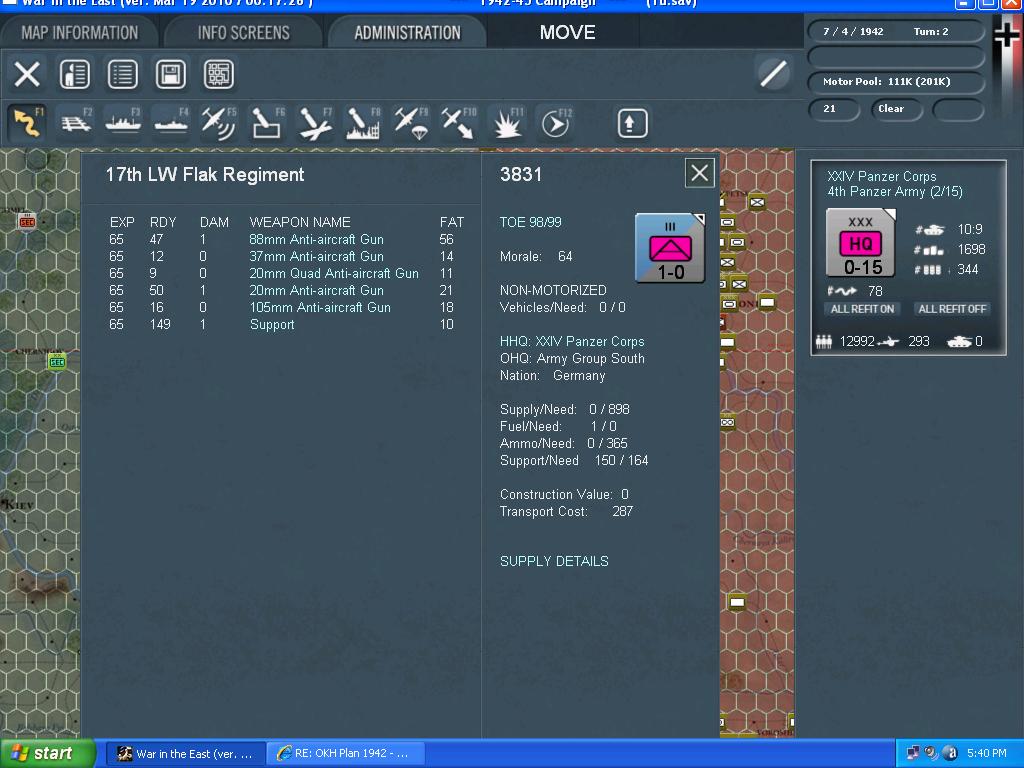Select the F7 bomb airfield mode icon
Screen dimensions: 1024x768
click(x=315, y=122)
